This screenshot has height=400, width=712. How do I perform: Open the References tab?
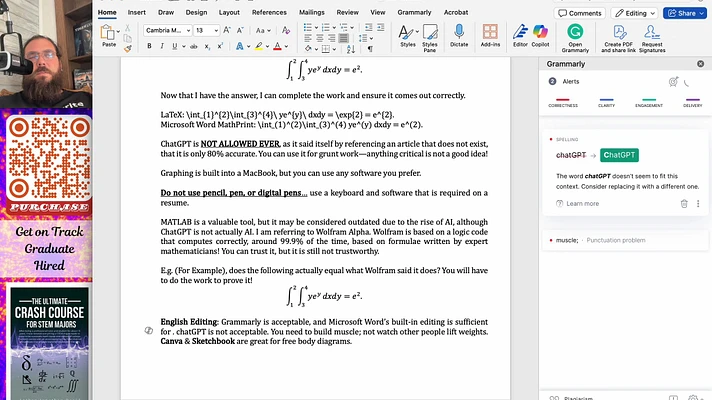(x=269, y=12)
